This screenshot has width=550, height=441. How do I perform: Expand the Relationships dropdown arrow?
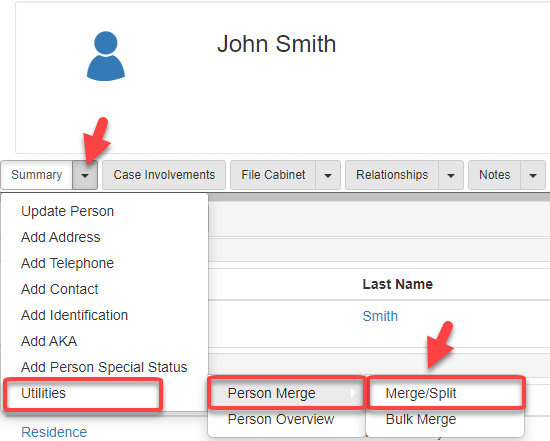pos(451,175)
